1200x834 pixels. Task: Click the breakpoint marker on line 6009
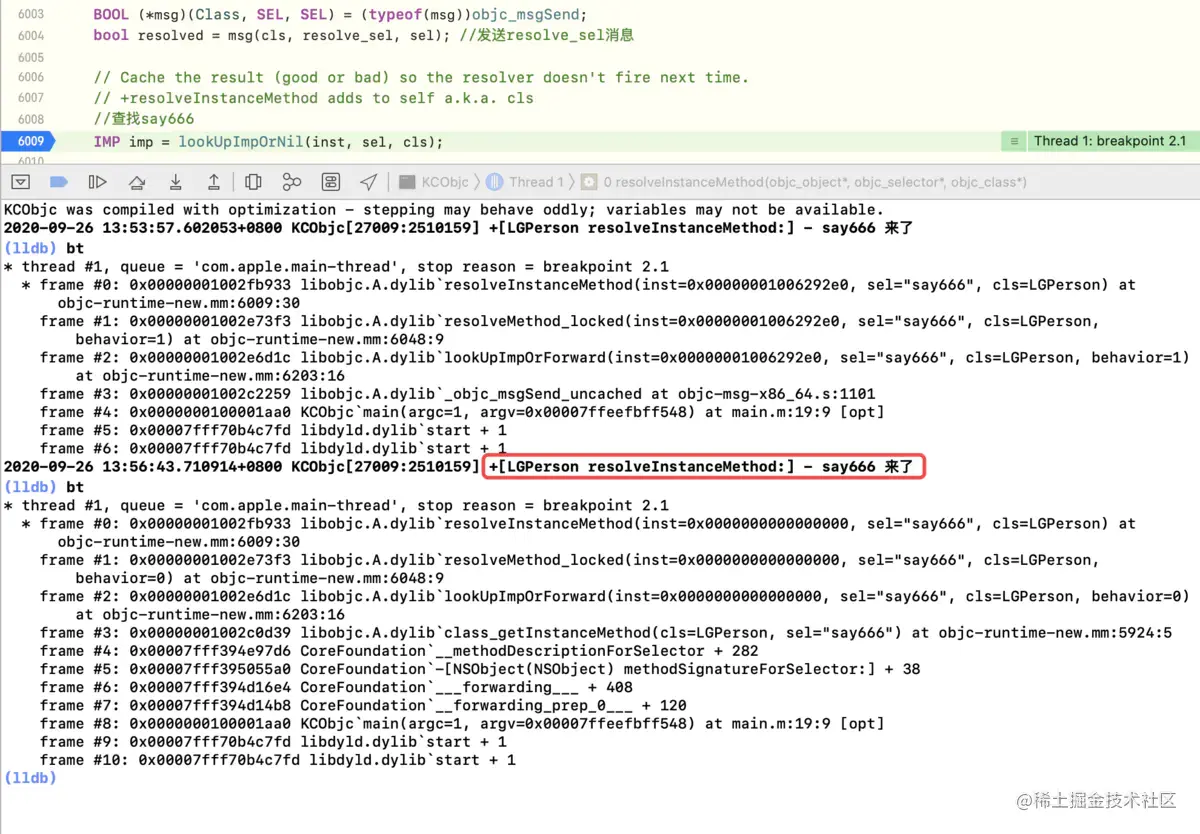click(x=31, y=141)
